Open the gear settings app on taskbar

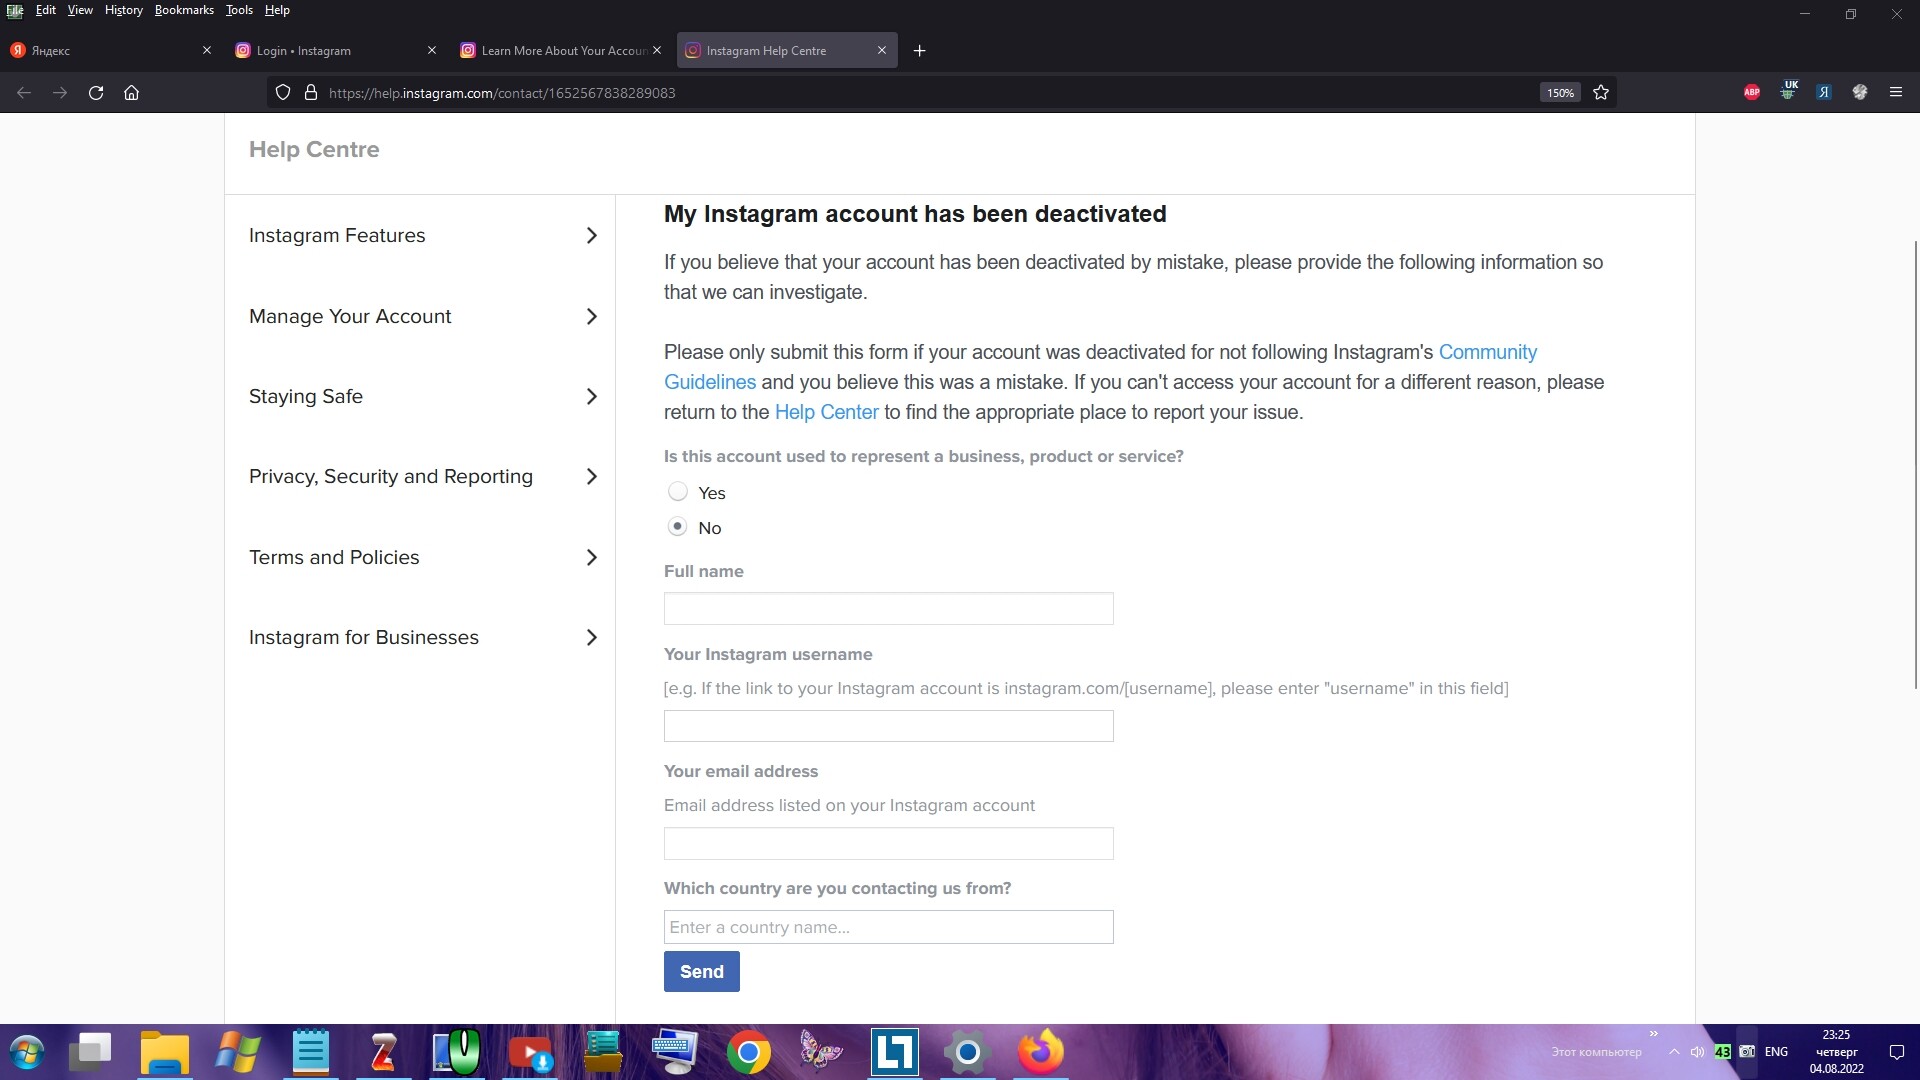coord(967,1052)
